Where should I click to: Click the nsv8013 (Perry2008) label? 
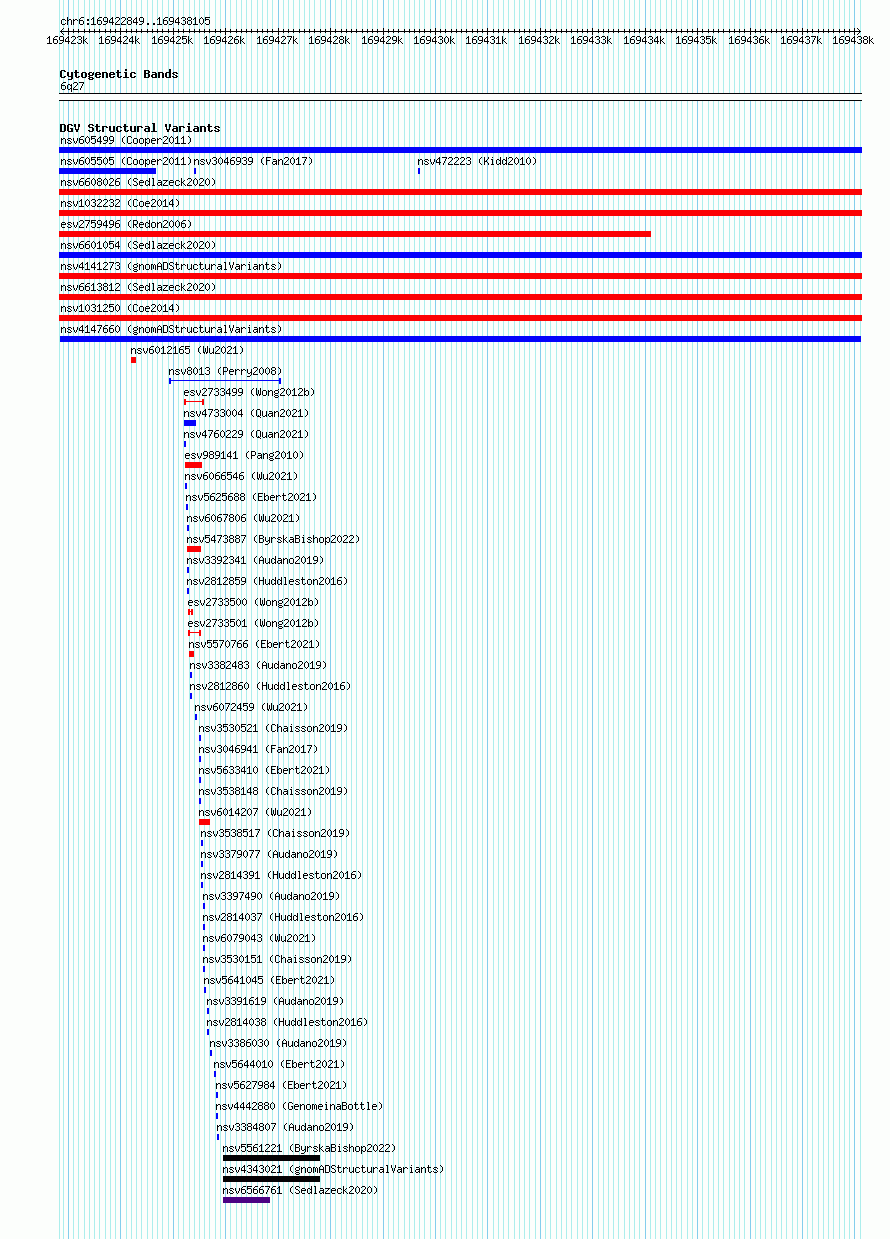pyautogui.click(x=225, y=371)
